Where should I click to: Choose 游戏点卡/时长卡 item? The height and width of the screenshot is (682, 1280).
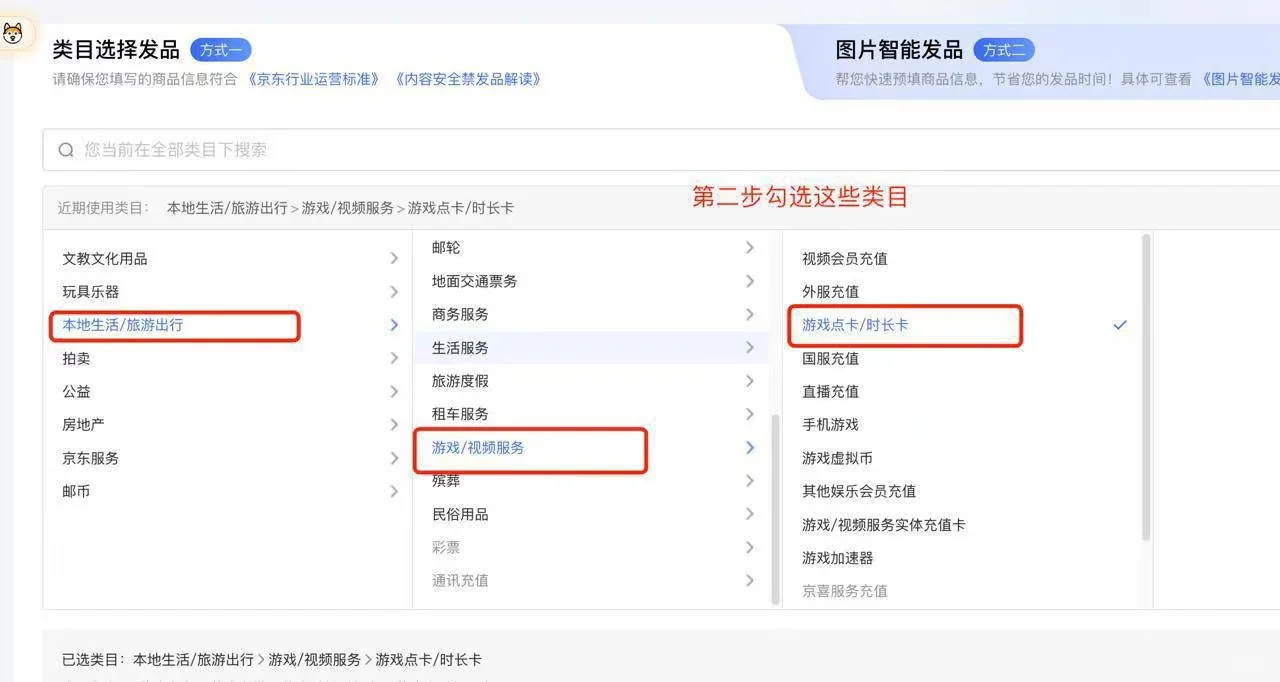855,325
